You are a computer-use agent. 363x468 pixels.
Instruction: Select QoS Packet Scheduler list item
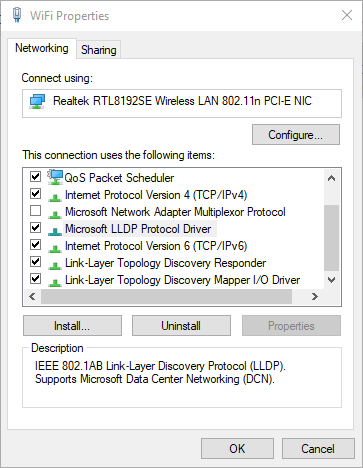(x=119, y=178)
